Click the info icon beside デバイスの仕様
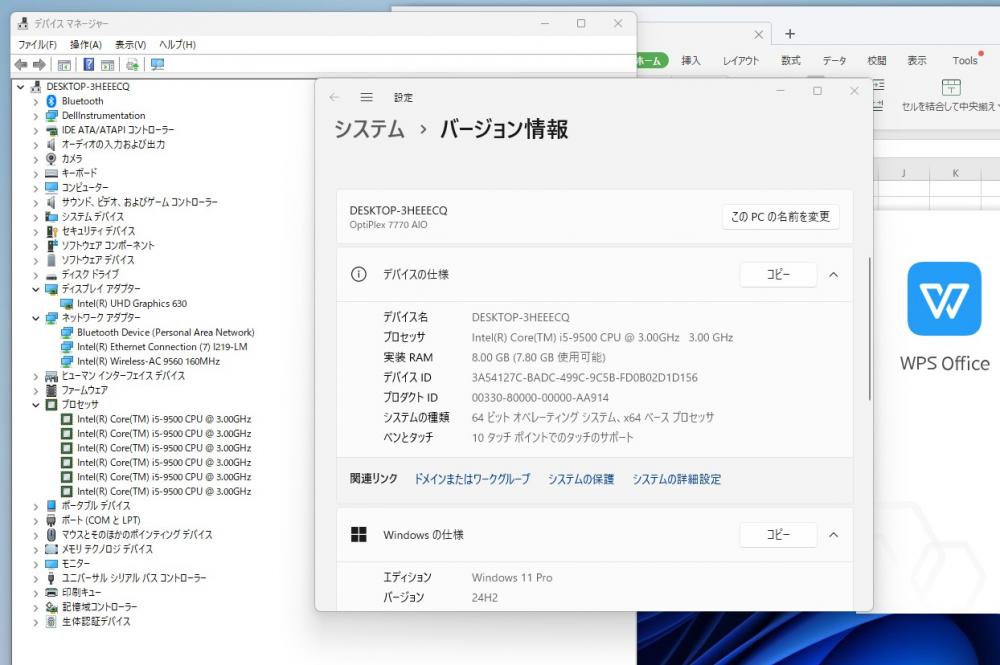1000x665 pixels. 359,274
